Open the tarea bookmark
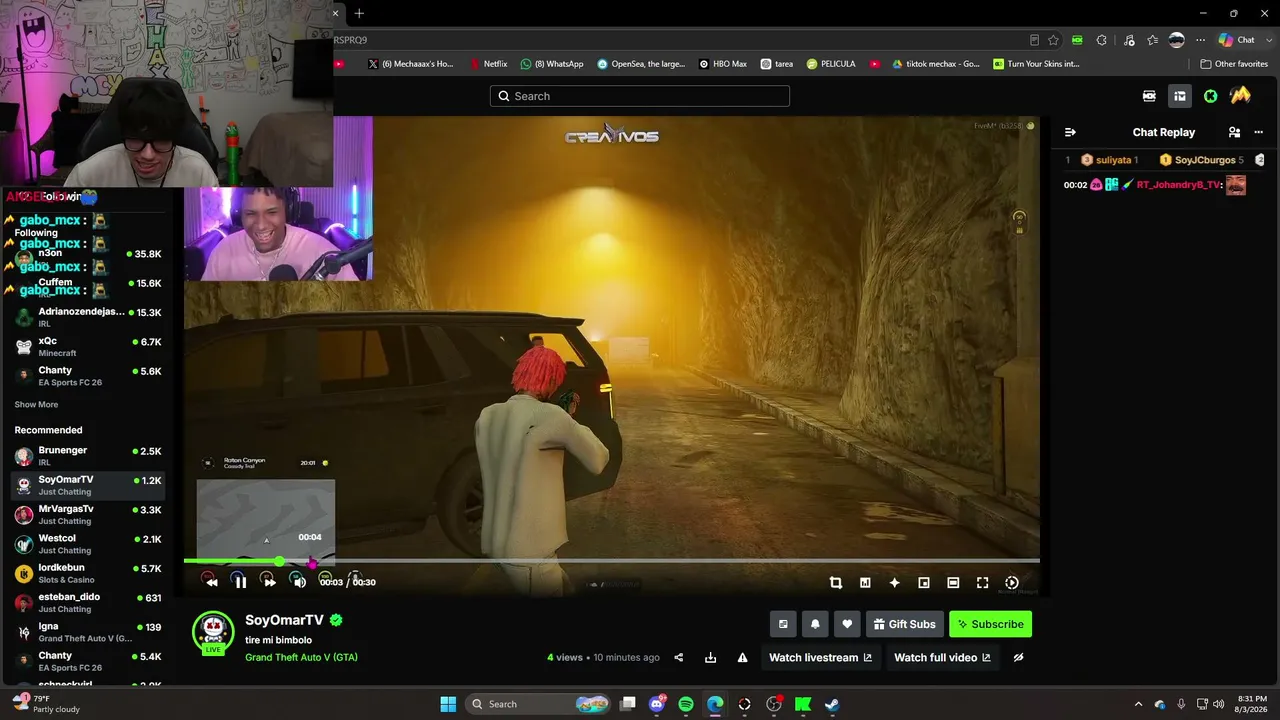The width and height of the screenshot is (1280, 720). coord(777,64)
